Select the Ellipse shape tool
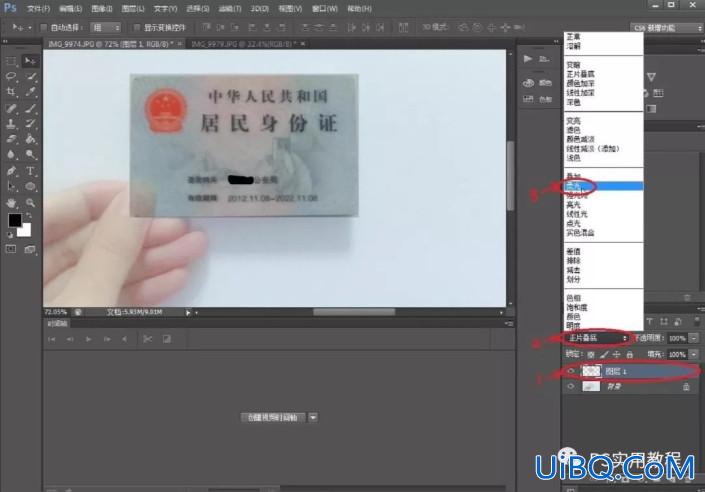The image size is (705, 492). tap(30, 187)
